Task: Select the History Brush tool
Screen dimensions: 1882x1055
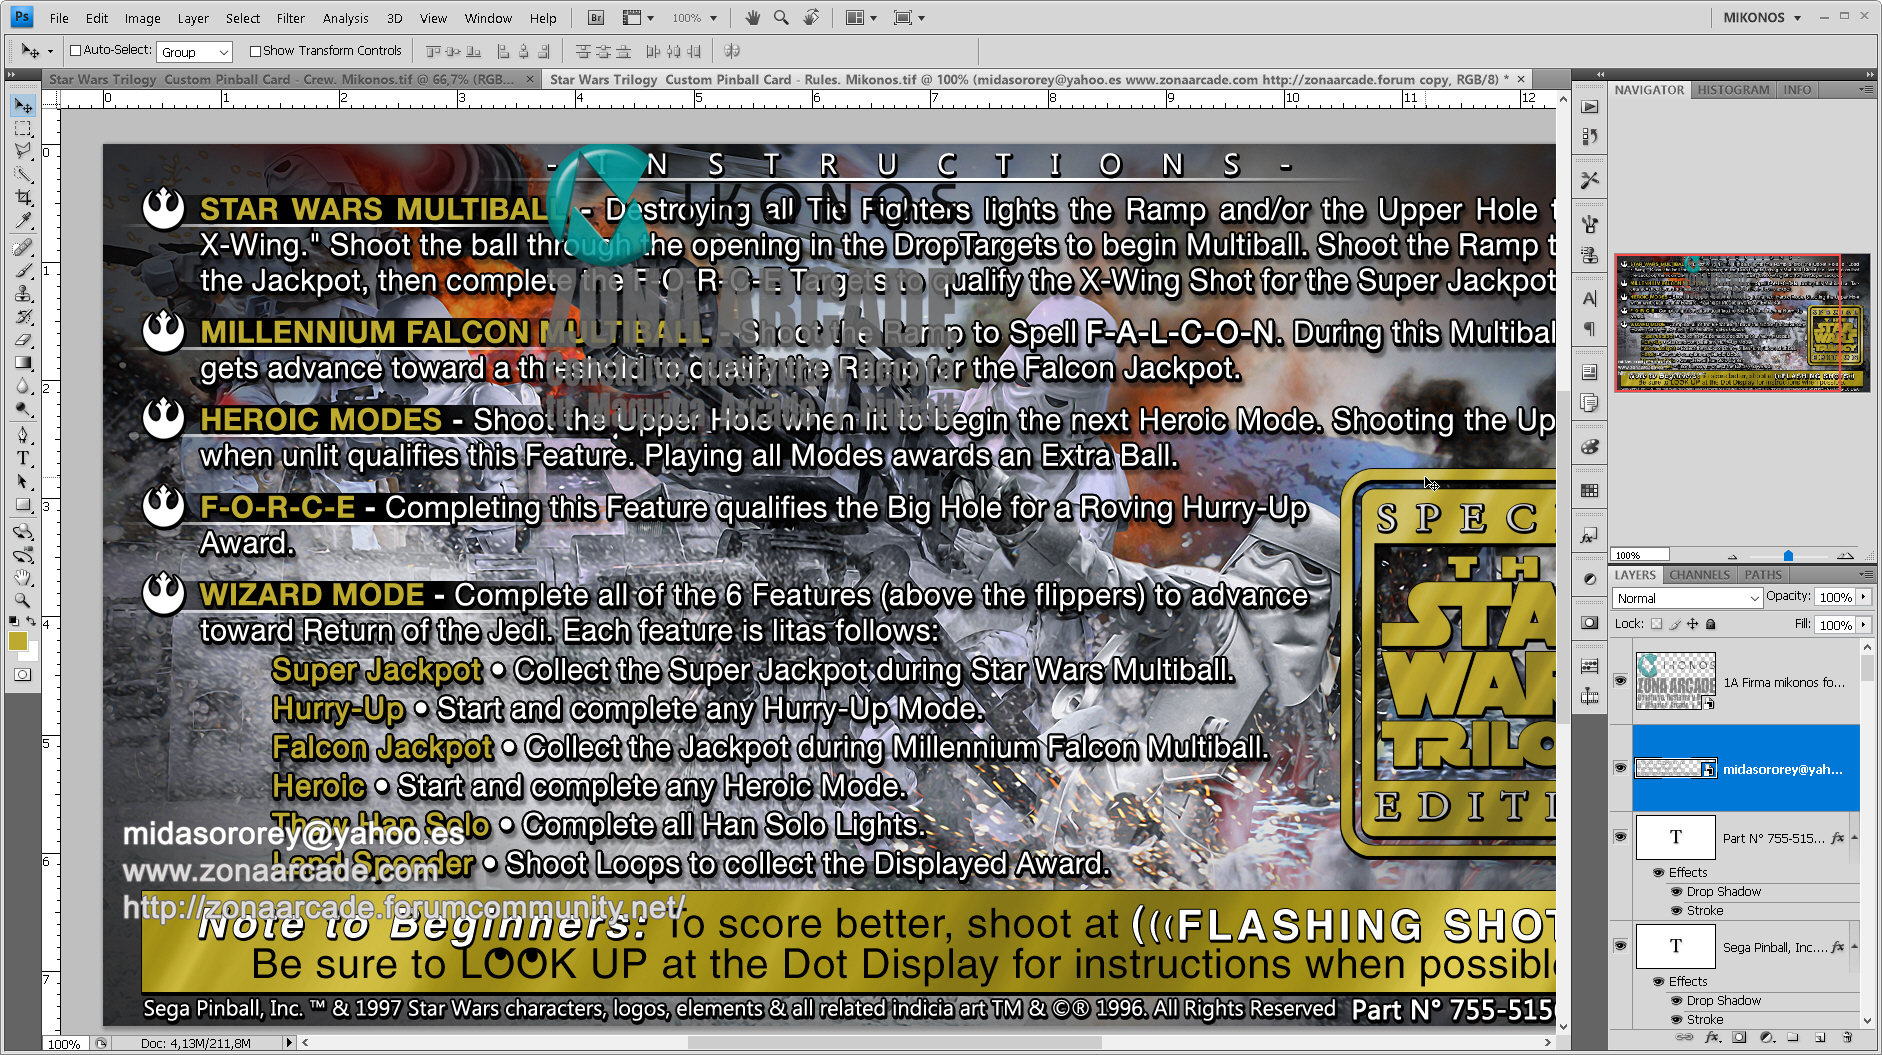Action: pos(23,316)
